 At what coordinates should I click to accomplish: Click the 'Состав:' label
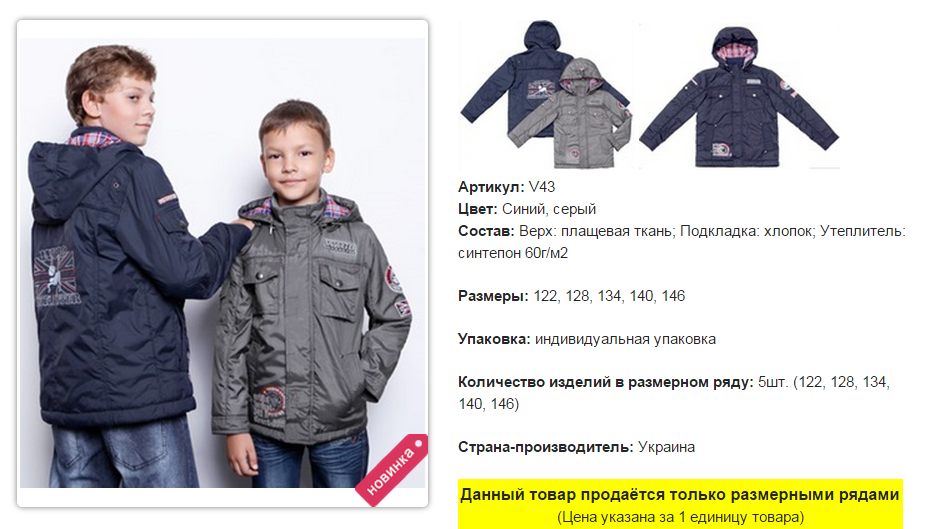[486, 231]
